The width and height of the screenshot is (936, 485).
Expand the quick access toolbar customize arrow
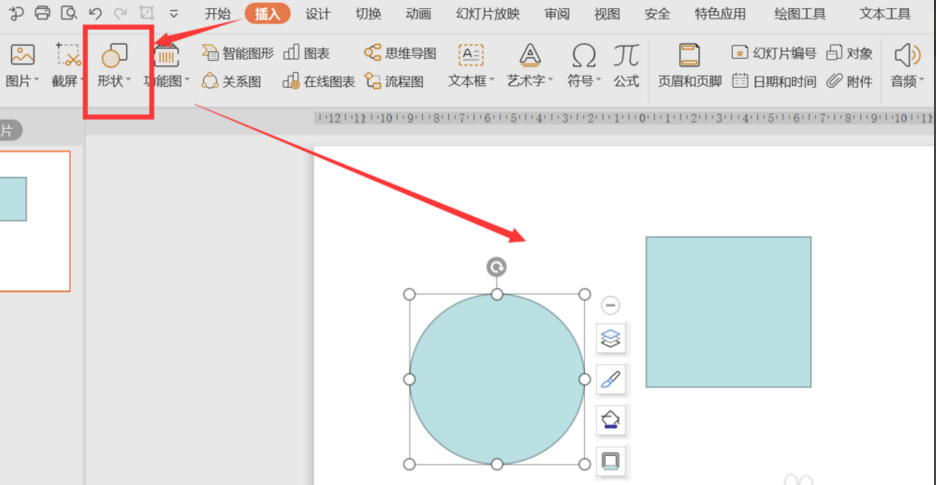point(174,13)
